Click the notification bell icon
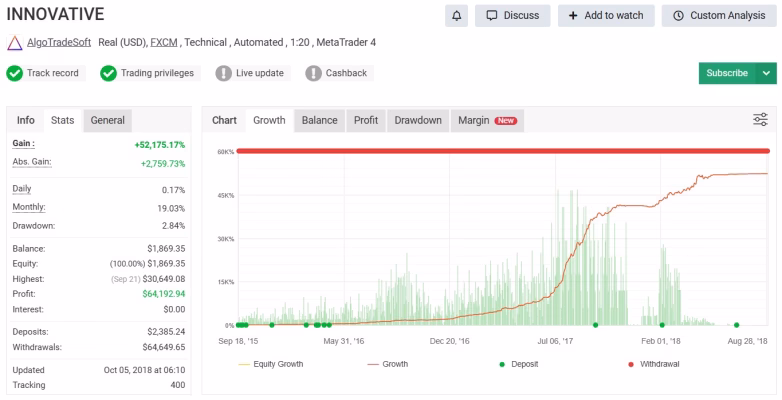Screen dimensions: 782x400 [x=456, y=16]
